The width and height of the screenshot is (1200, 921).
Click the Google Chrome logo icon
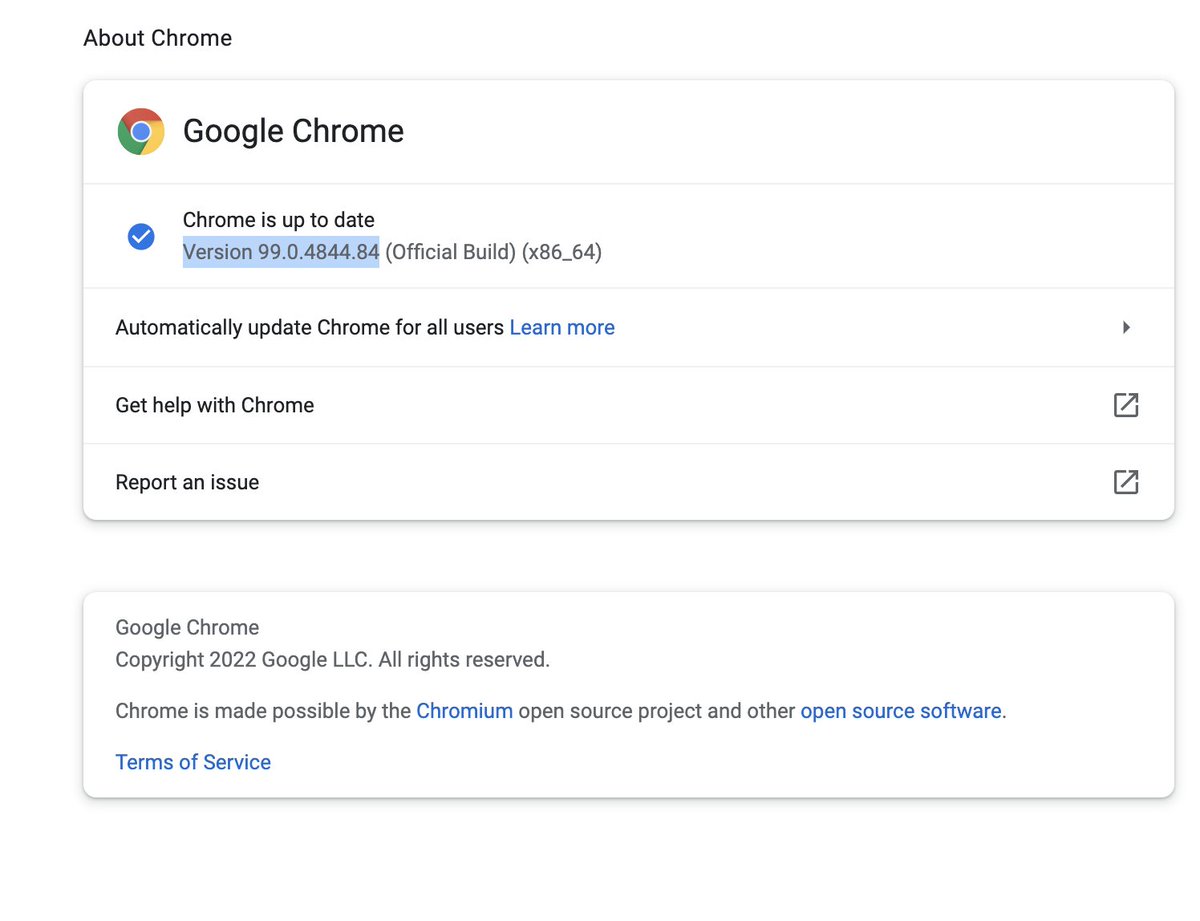[141, 132]
